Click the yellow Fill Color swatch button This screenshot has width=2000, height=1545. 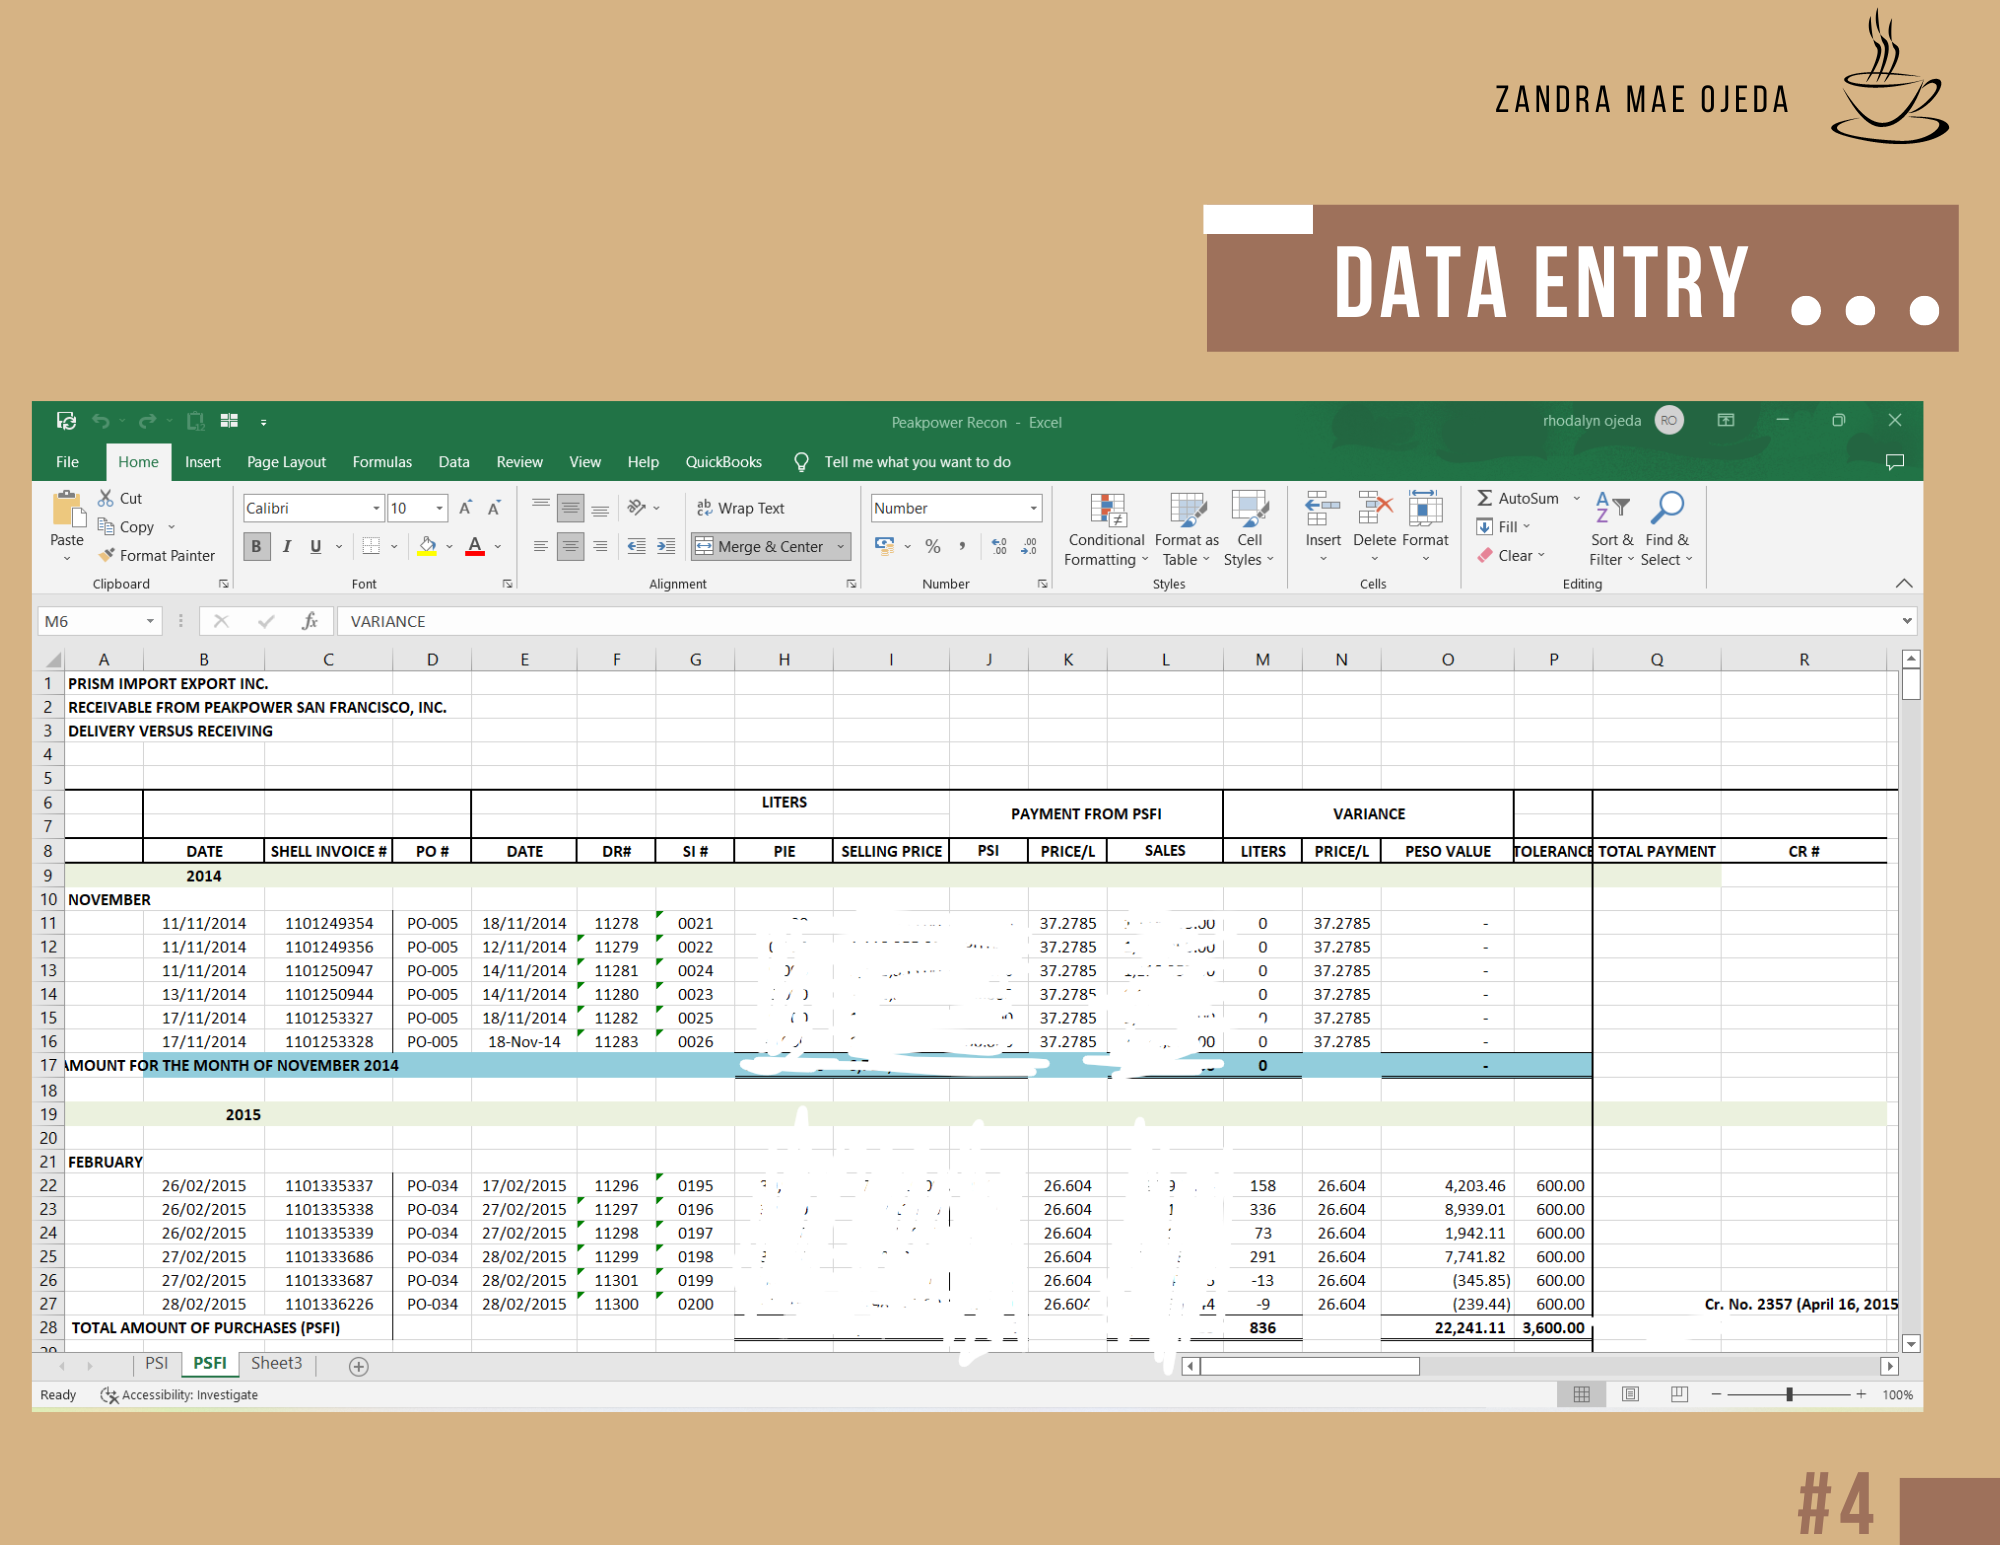click(x=427, y=546)
